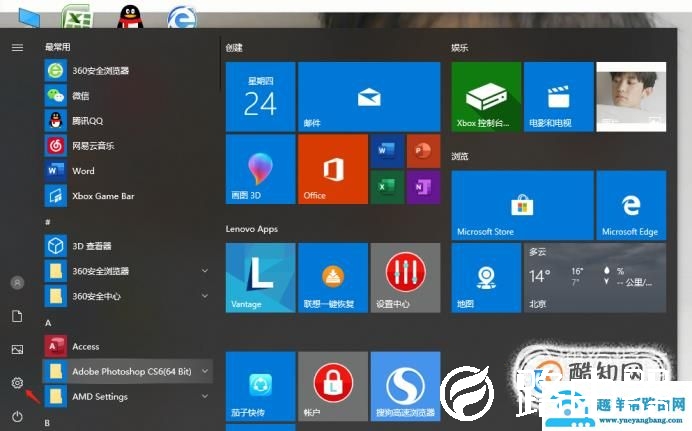This screenshot has width=692, height=431.
Task: Expand the 360安全浏览器 folder chevron
Action: [x=205, y=270]
